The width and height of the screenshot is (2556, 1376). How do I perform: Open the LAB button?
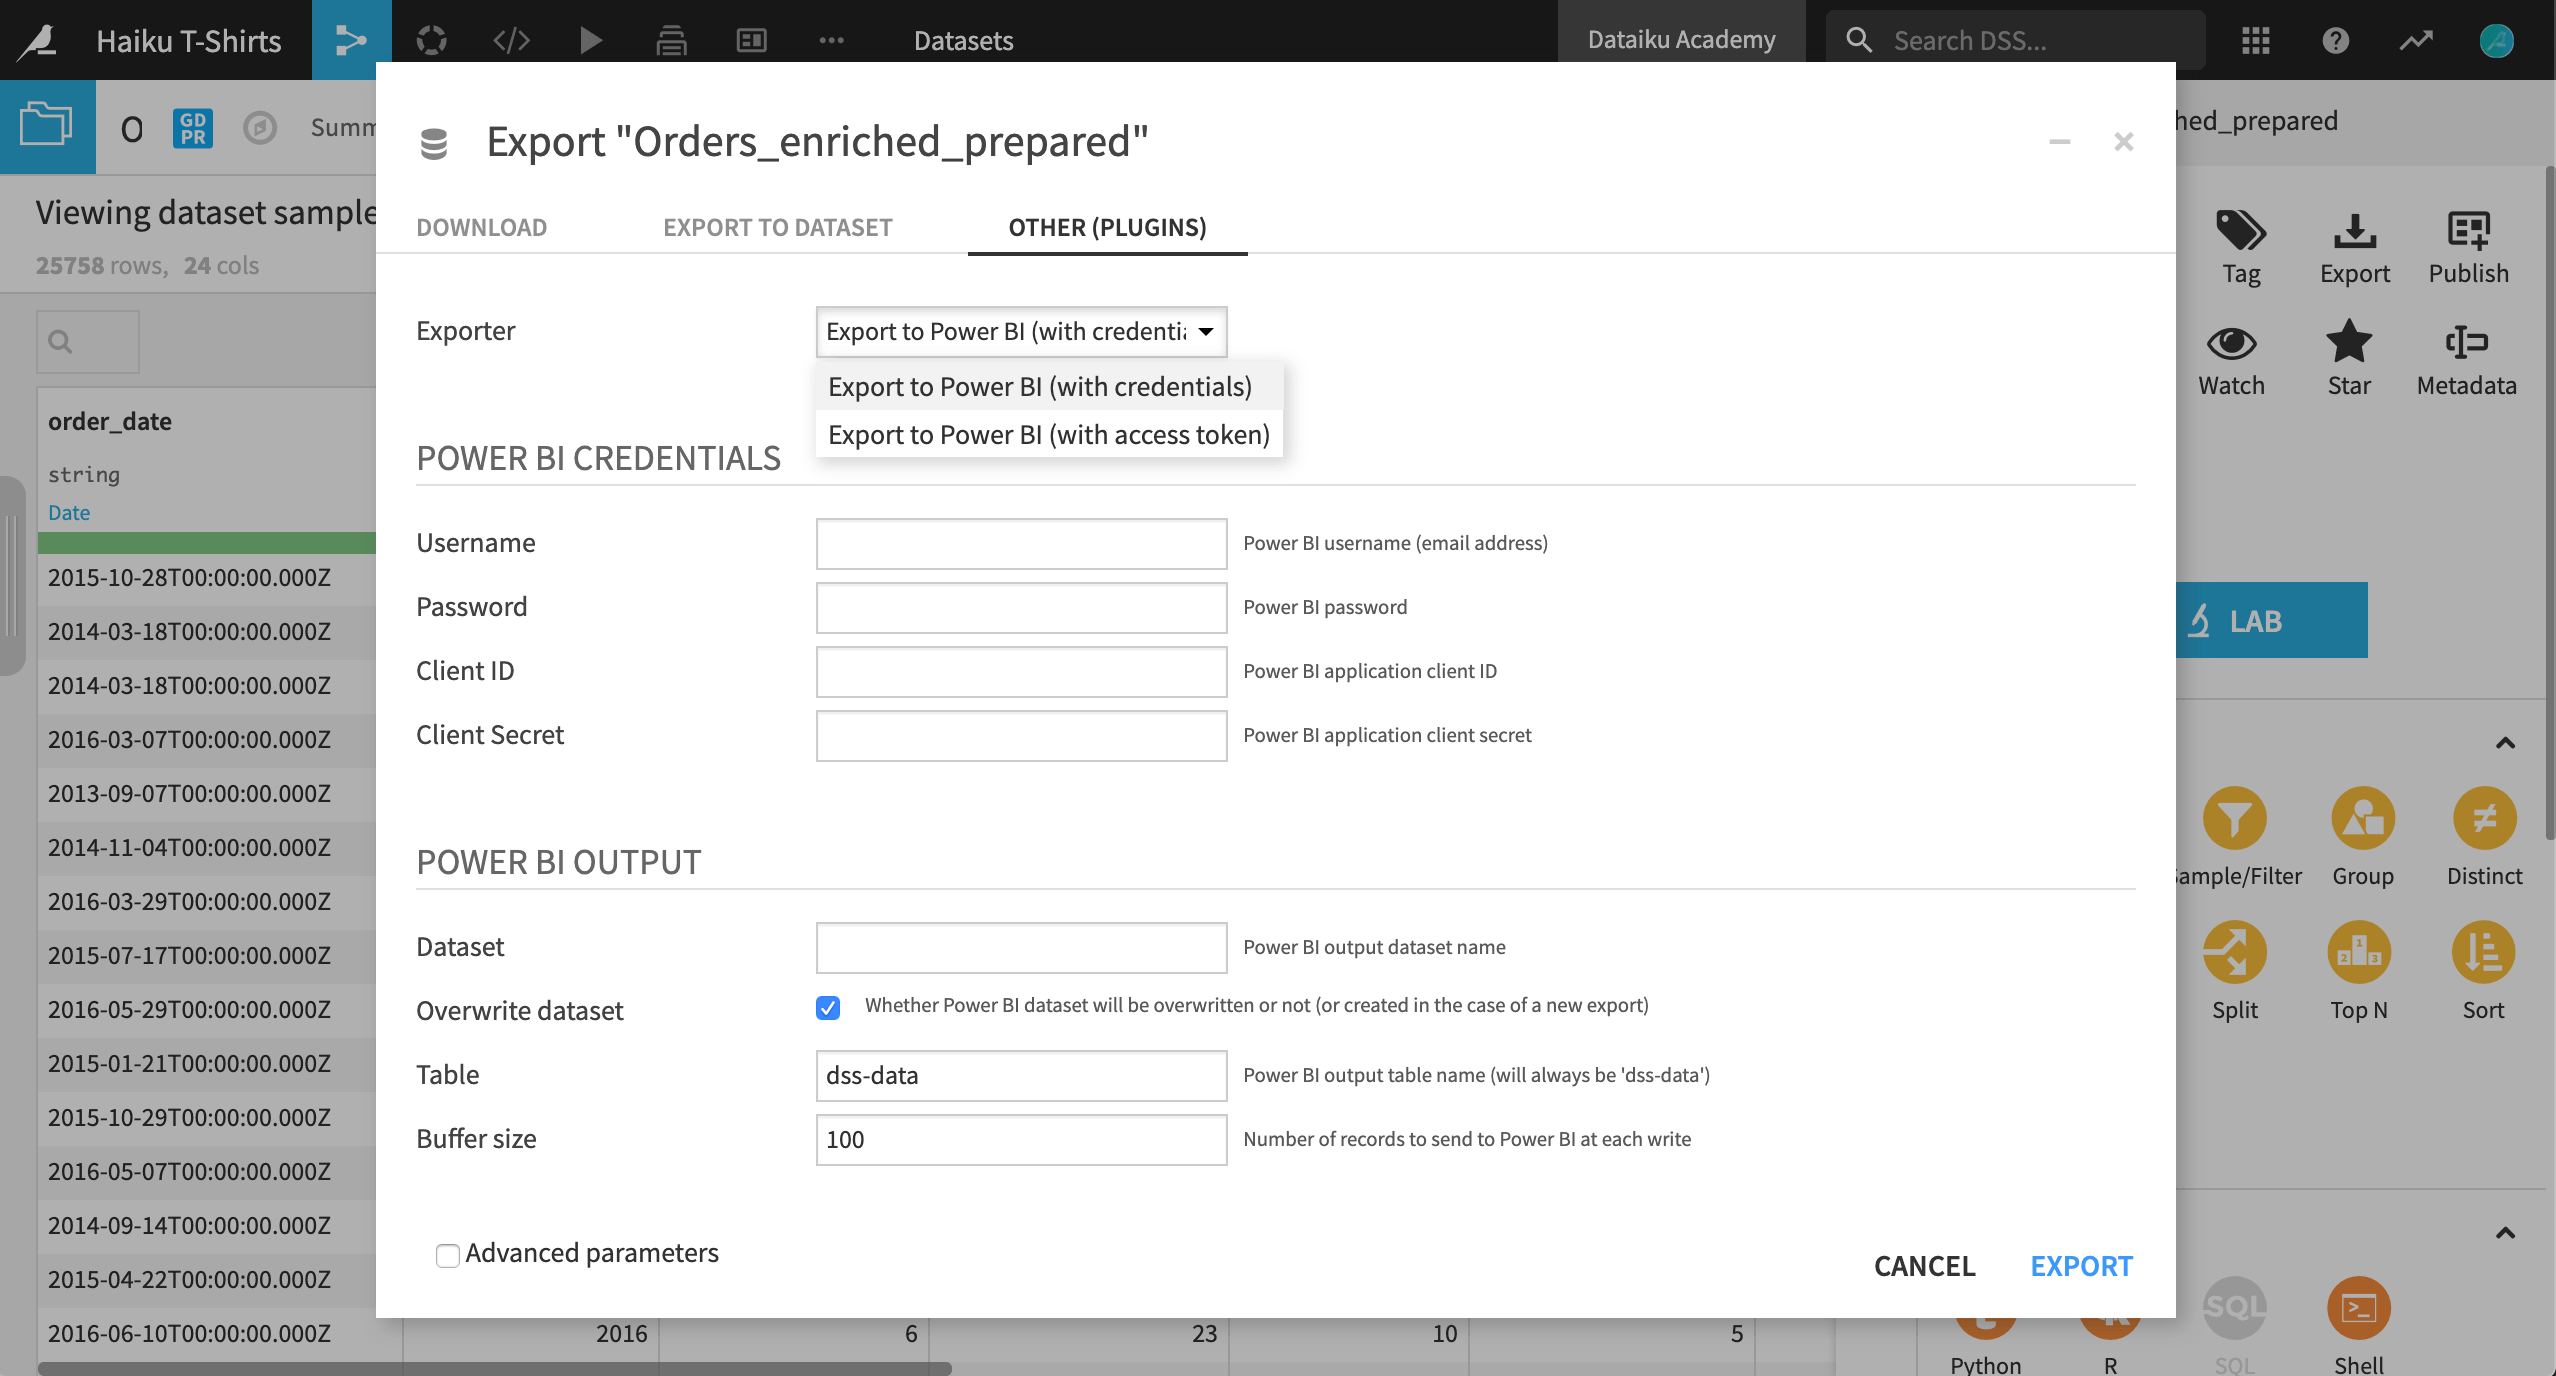point(2271,620)
